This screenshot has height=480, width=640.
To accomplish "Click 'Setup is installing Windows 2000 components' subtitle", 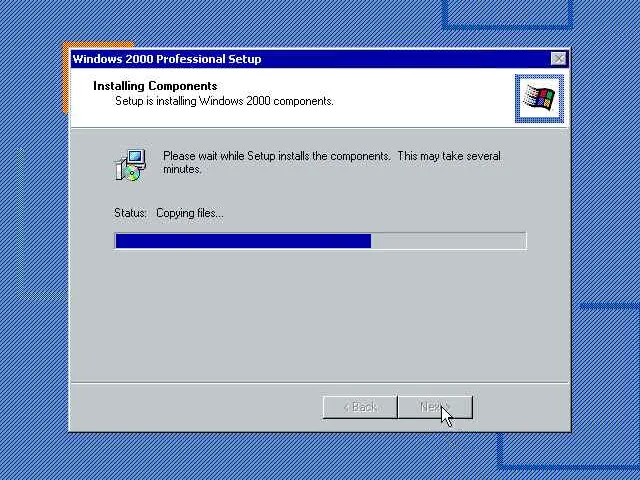I will 224,101.
